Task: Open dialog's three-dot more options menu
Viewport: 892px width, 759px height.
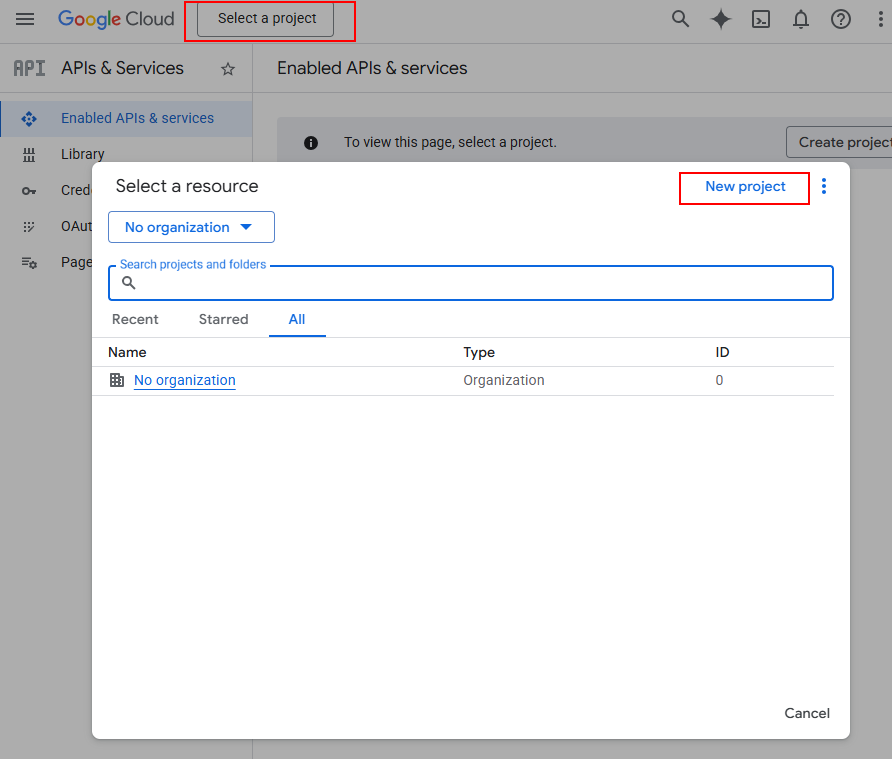Action: tap(824, 186)
